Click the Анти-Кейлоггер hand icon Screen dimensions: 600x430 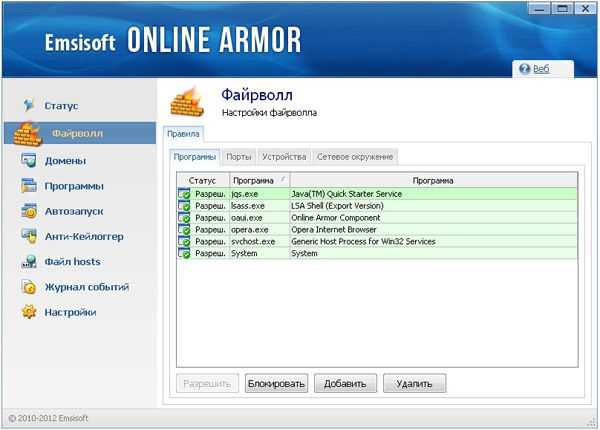[29, 236]
